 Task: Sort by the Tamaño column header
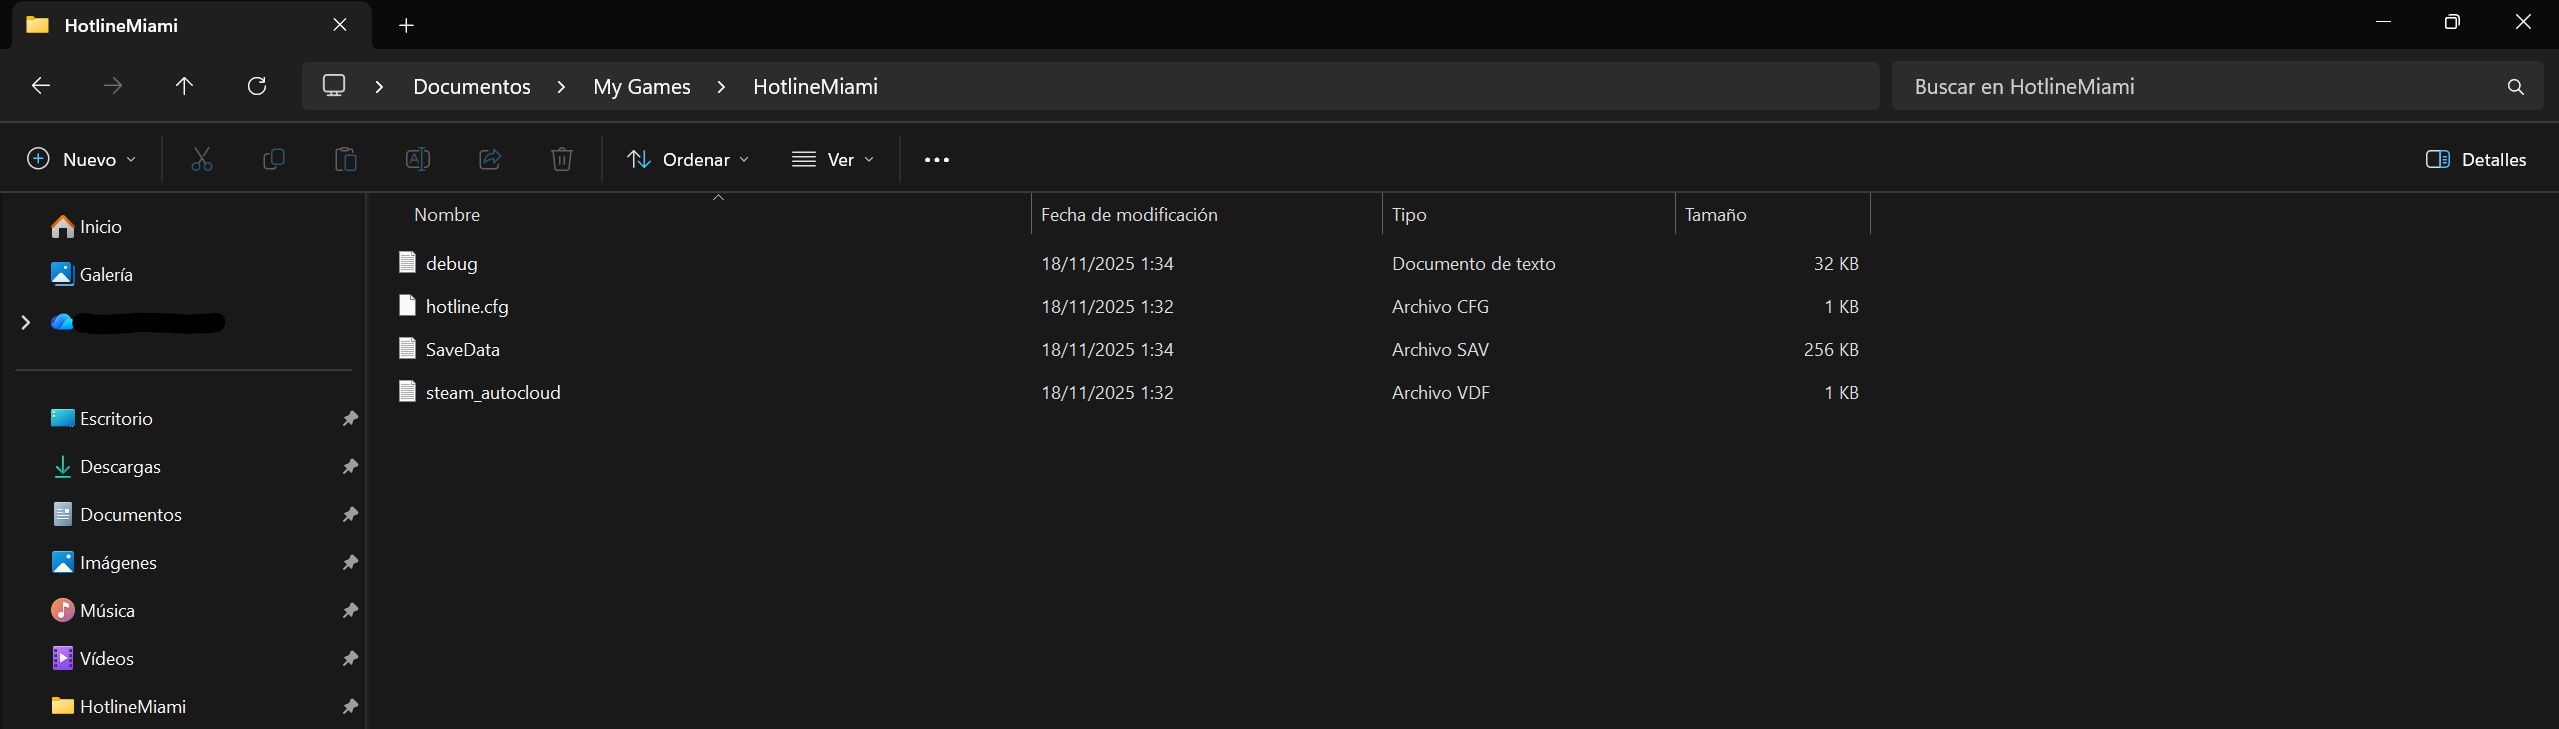click(x=1715, y=215)
